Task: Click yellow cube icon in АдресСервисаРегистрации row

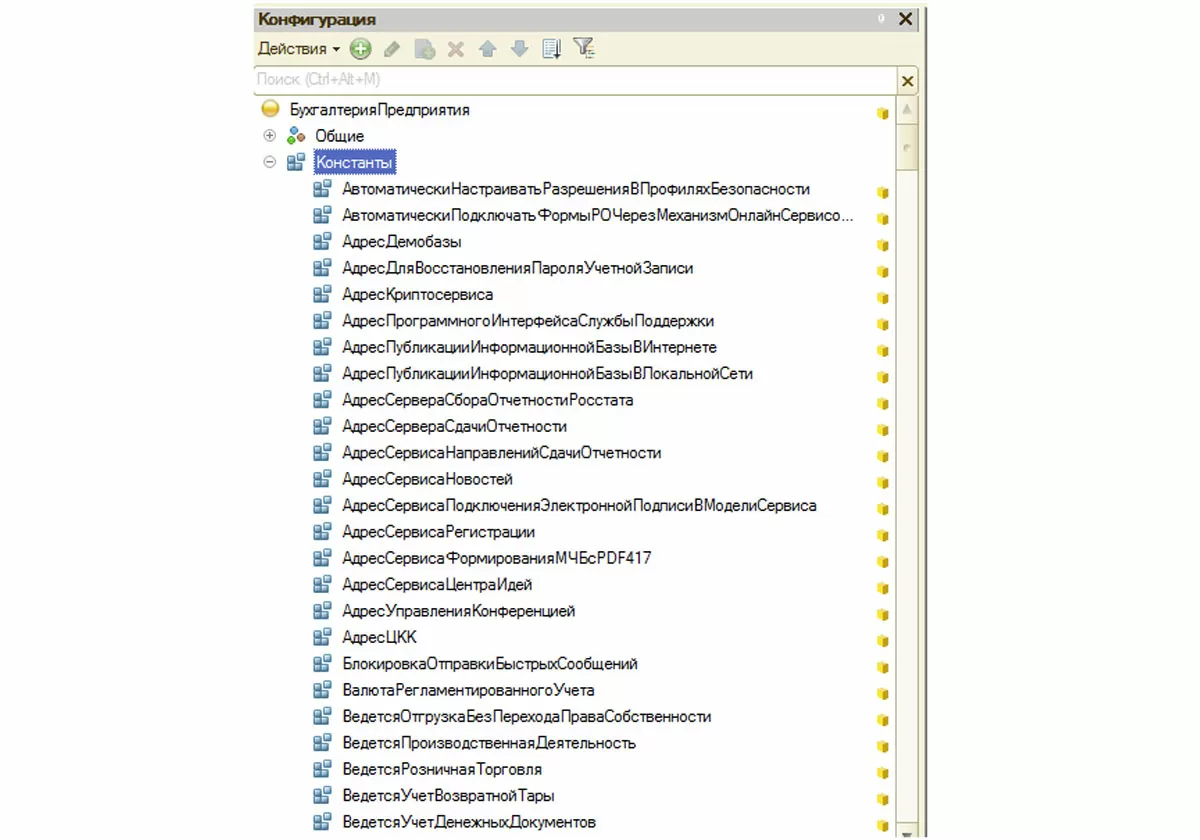Action: pos(882,535)
